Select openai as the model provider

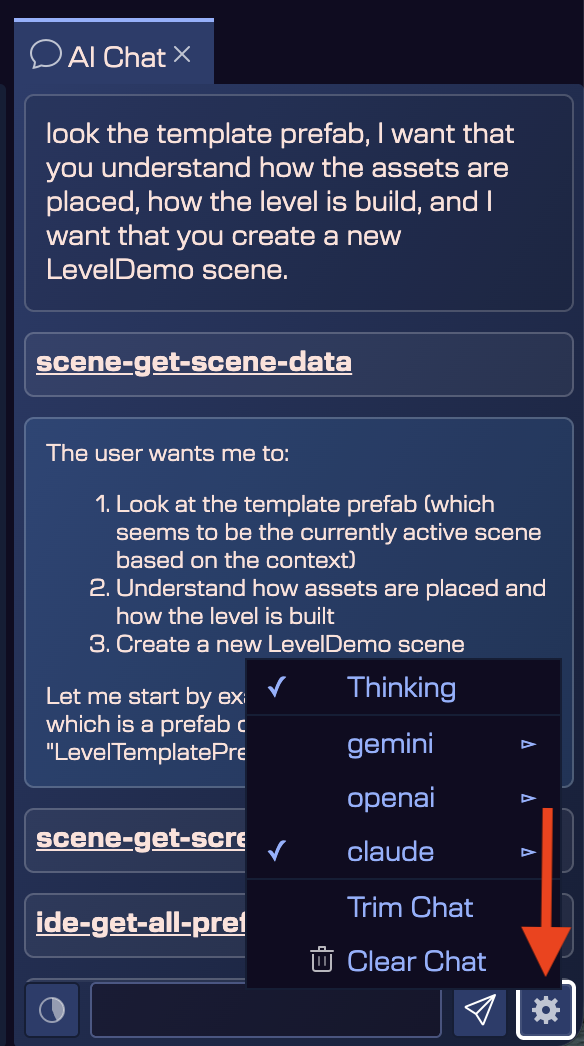pos(390,797)
